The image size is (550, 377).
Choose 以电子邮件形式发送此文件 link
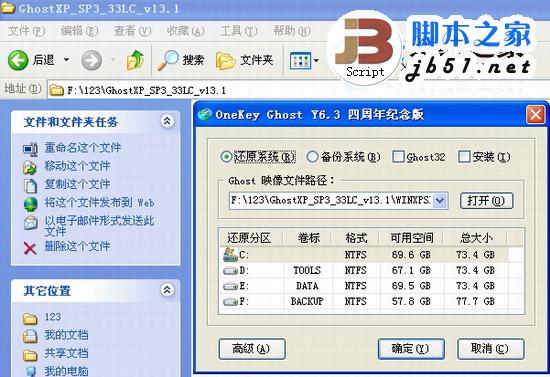coord(99,225)
